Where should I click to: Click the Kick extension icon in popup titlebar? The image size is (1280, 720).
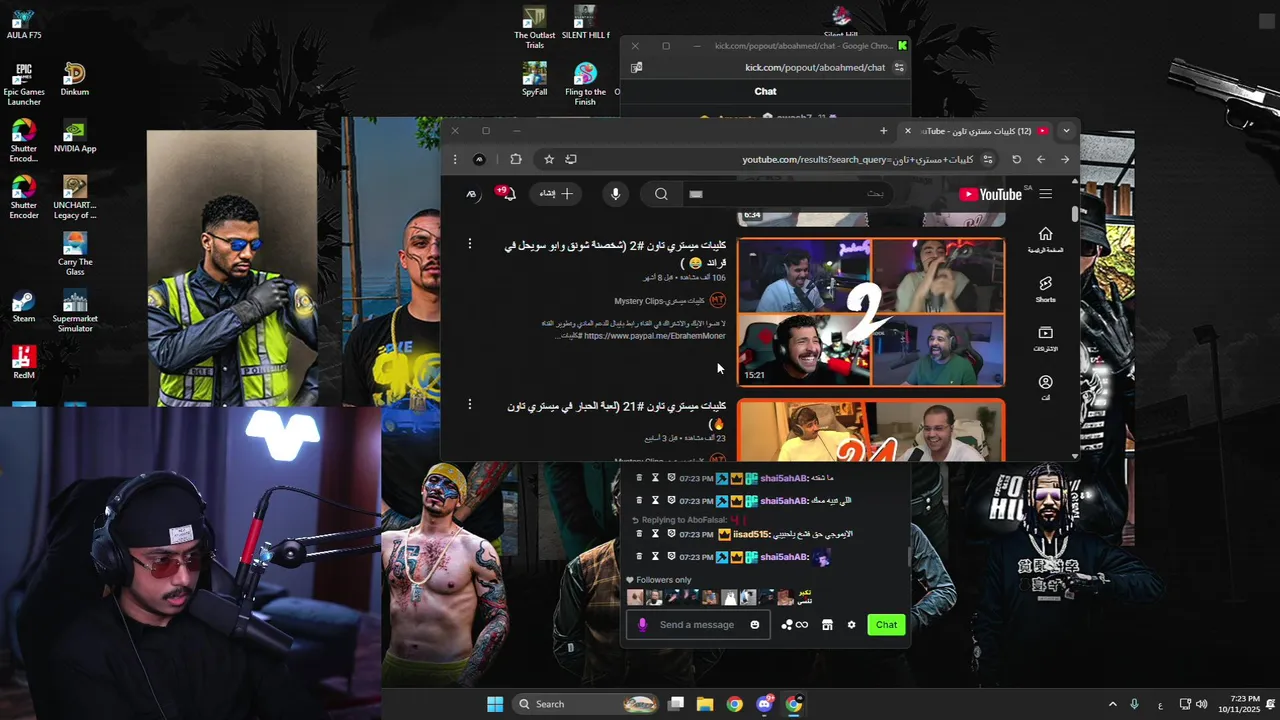point(902,46)
